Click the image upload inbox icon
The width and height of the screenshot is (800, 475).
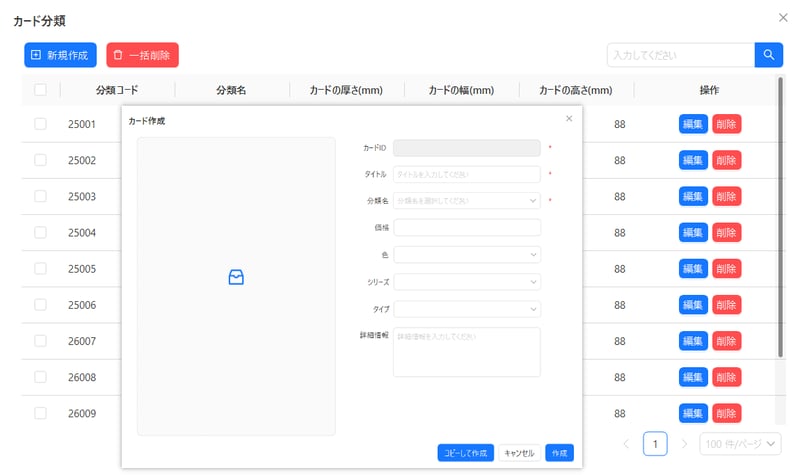[236, 277]
